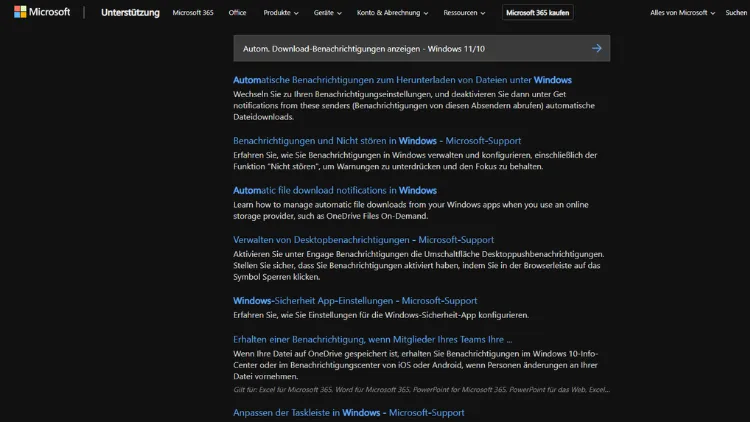Submit search with the arrow icon
The image size is (750, 422).
click(x=596, y=48)
